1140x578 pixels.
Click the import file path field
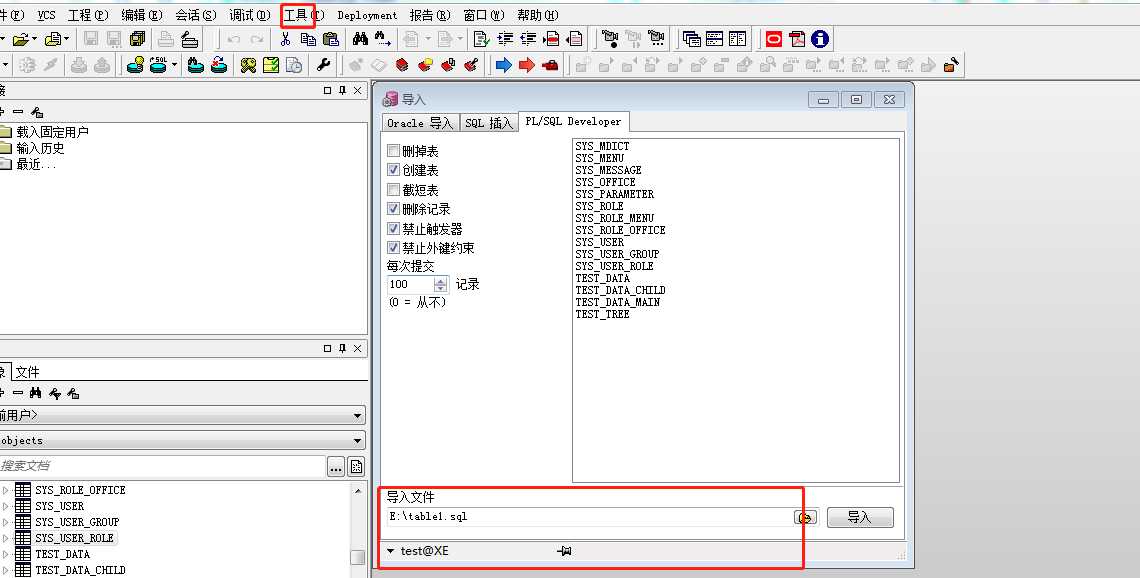tap(589, 517)
